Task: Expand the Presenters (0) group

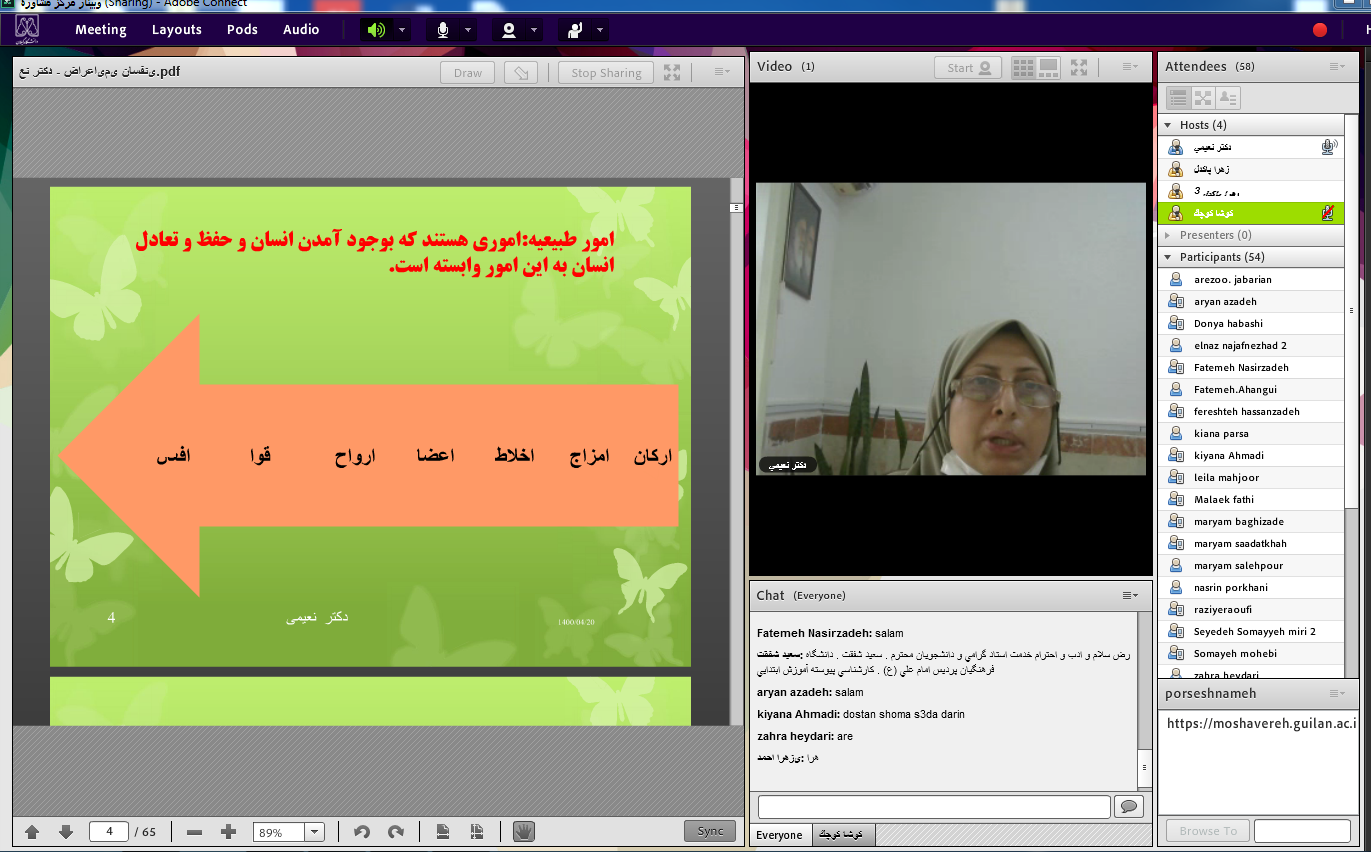Action: tap(1168, 235)
